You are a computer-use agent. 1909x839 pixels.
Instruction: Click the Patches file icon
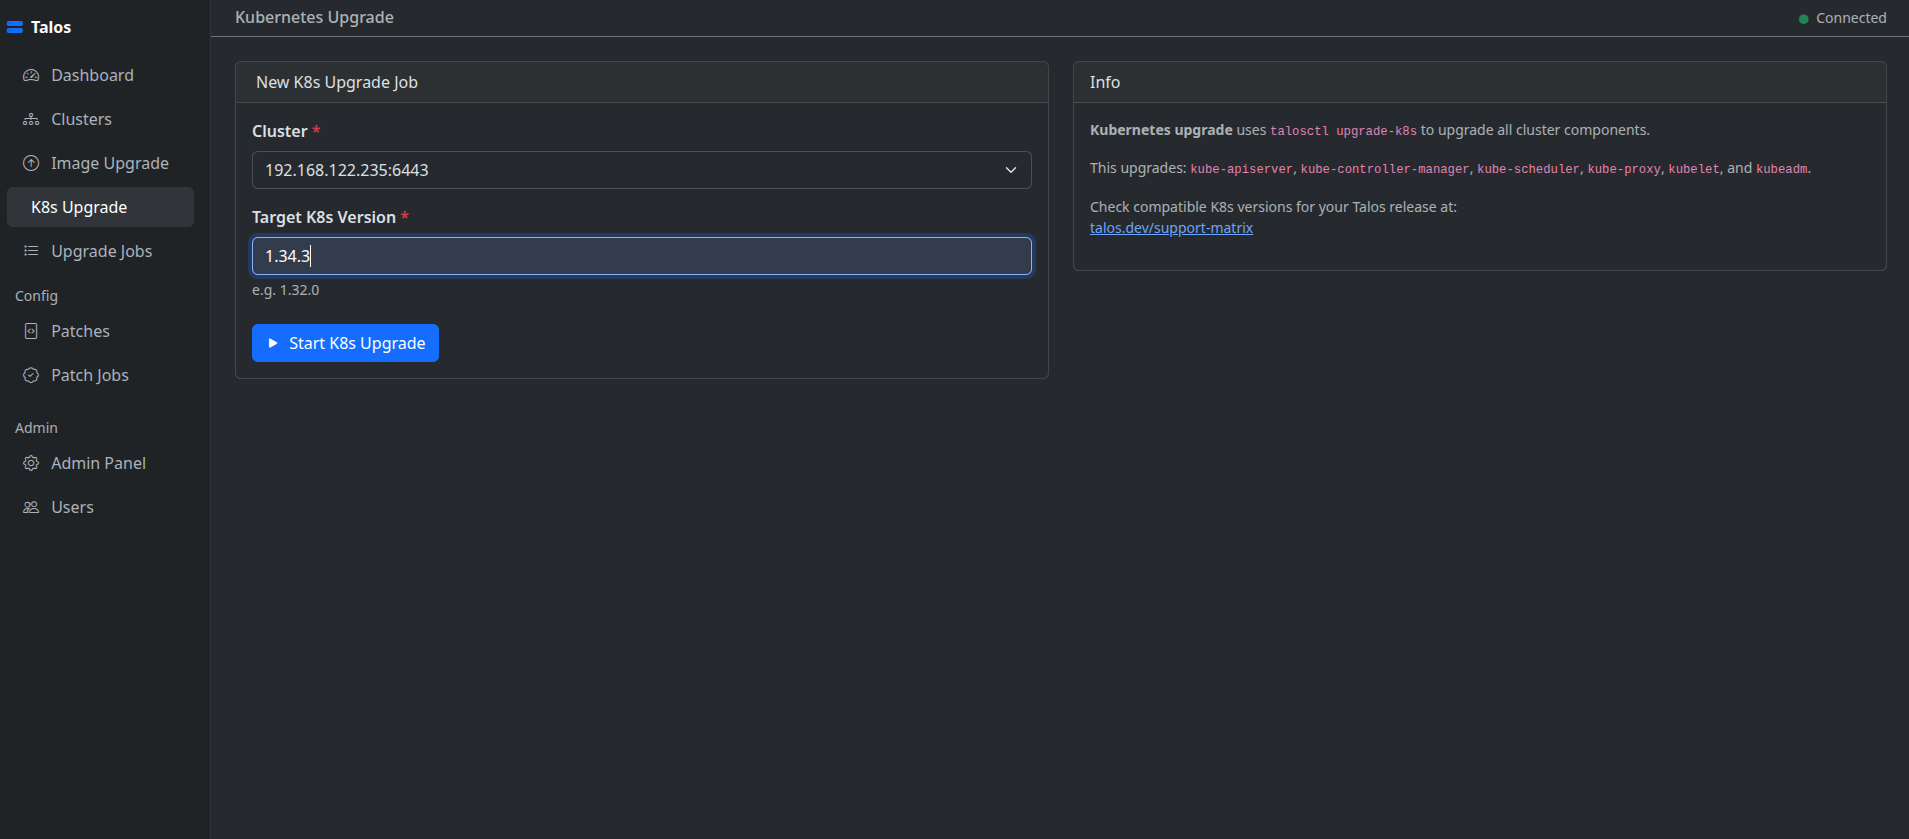click(31, 331)
